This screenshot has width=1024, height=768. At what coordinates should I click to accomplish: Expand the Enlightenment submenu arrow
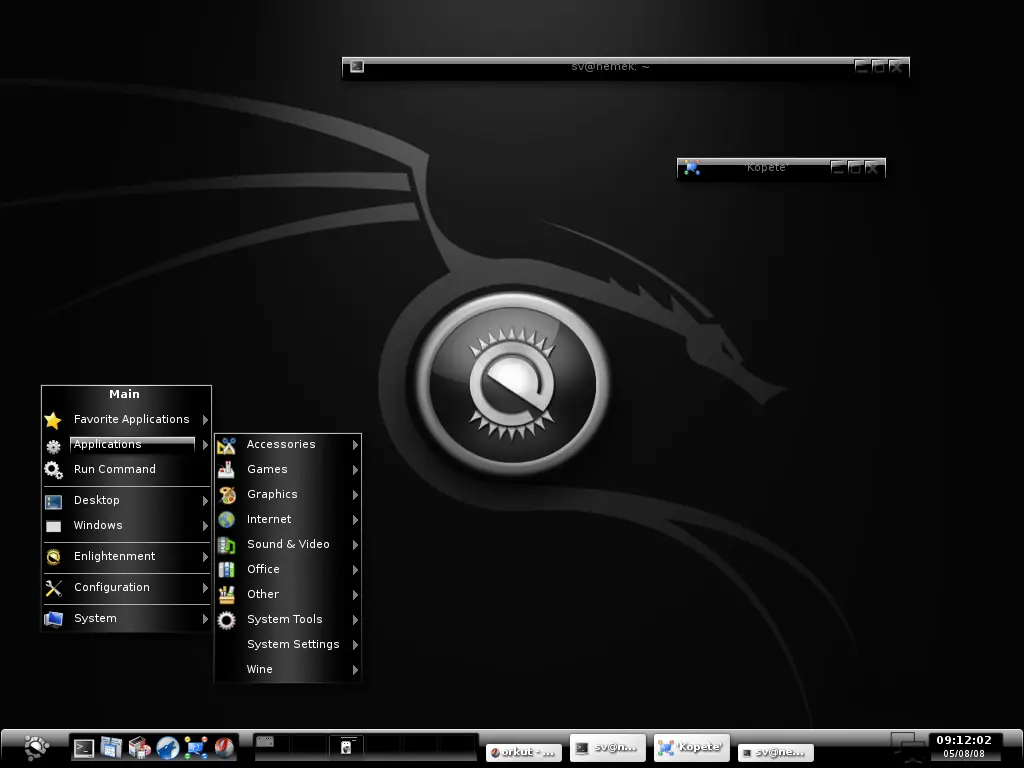205,557
